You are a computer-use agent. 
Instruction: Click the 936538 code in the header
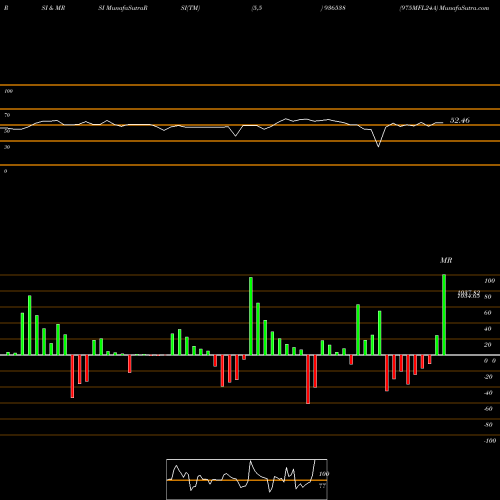pyautogui.click(x=333, y=8)
